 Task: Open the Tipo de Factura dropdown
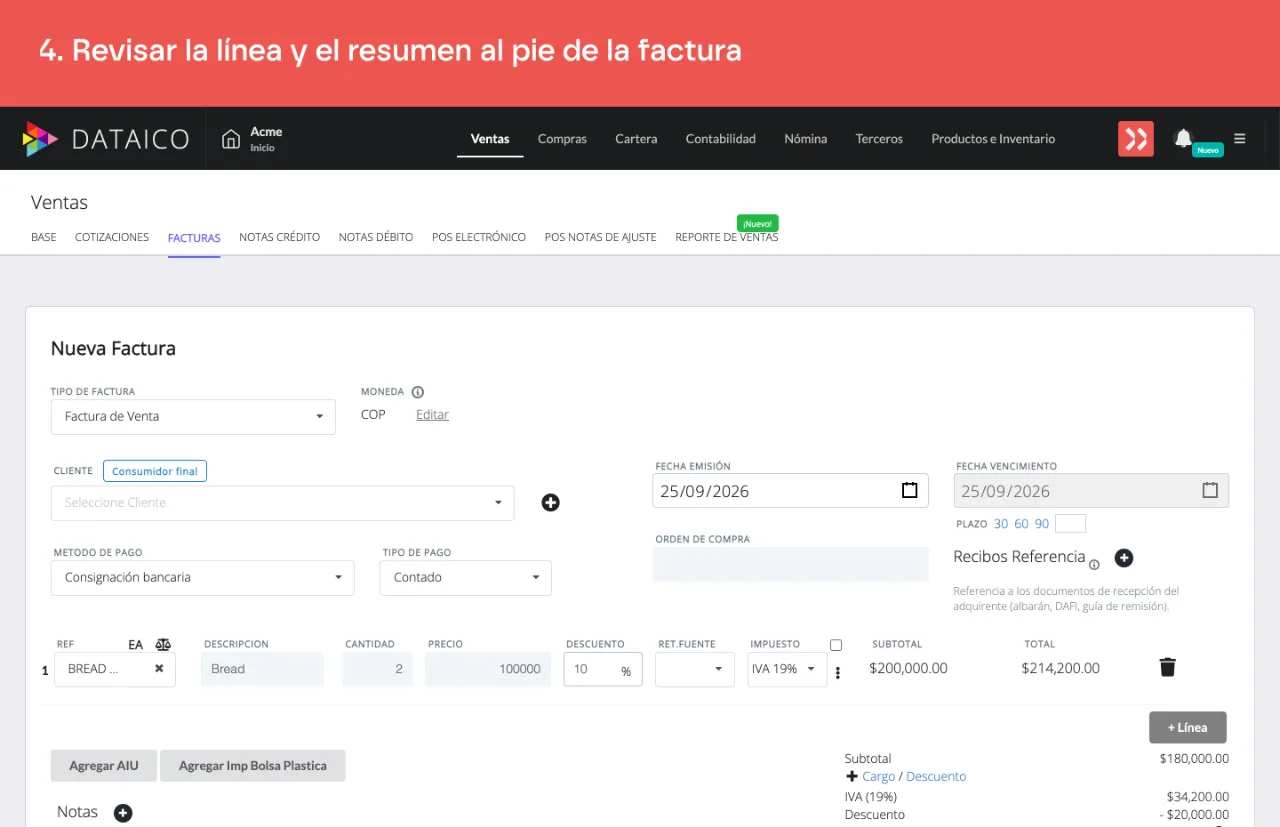point(193,417)
